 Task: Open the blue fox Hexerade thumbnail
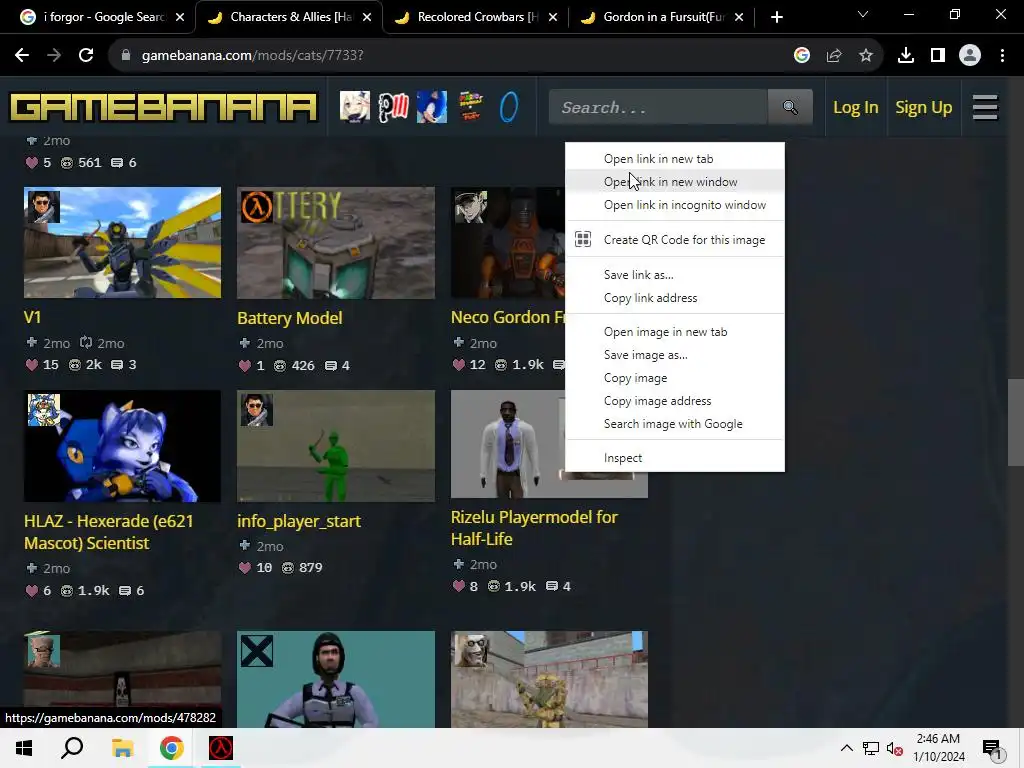pyautogui.click(x=122, y=446)
